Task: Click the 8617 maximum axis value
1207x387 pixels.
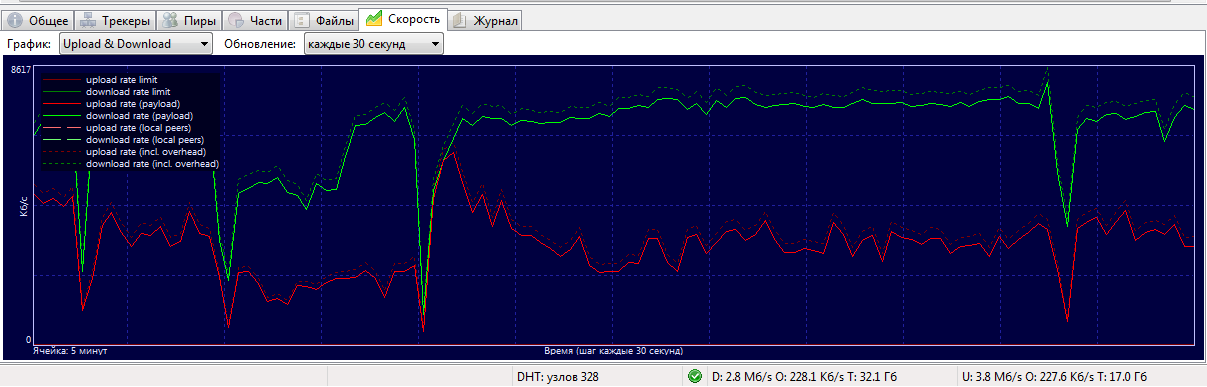Action: coord(21,70)
